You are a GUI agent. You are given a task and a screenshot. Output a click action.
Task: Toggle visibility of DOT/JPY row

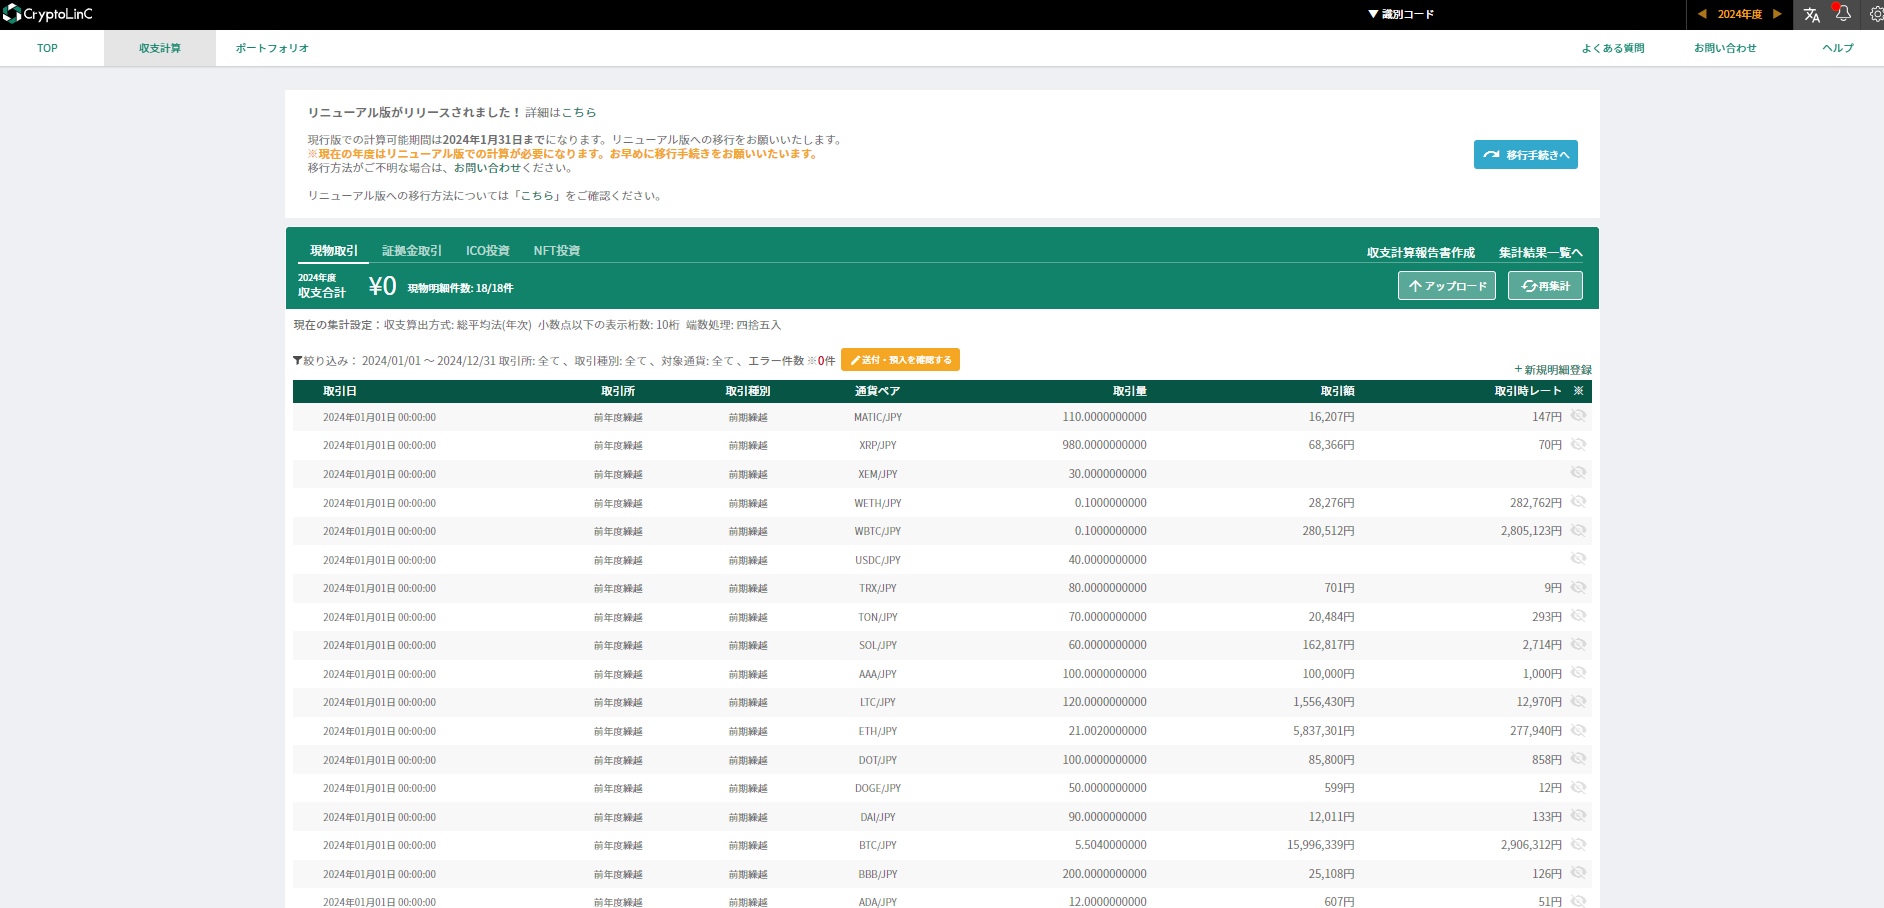[1578, 759]
